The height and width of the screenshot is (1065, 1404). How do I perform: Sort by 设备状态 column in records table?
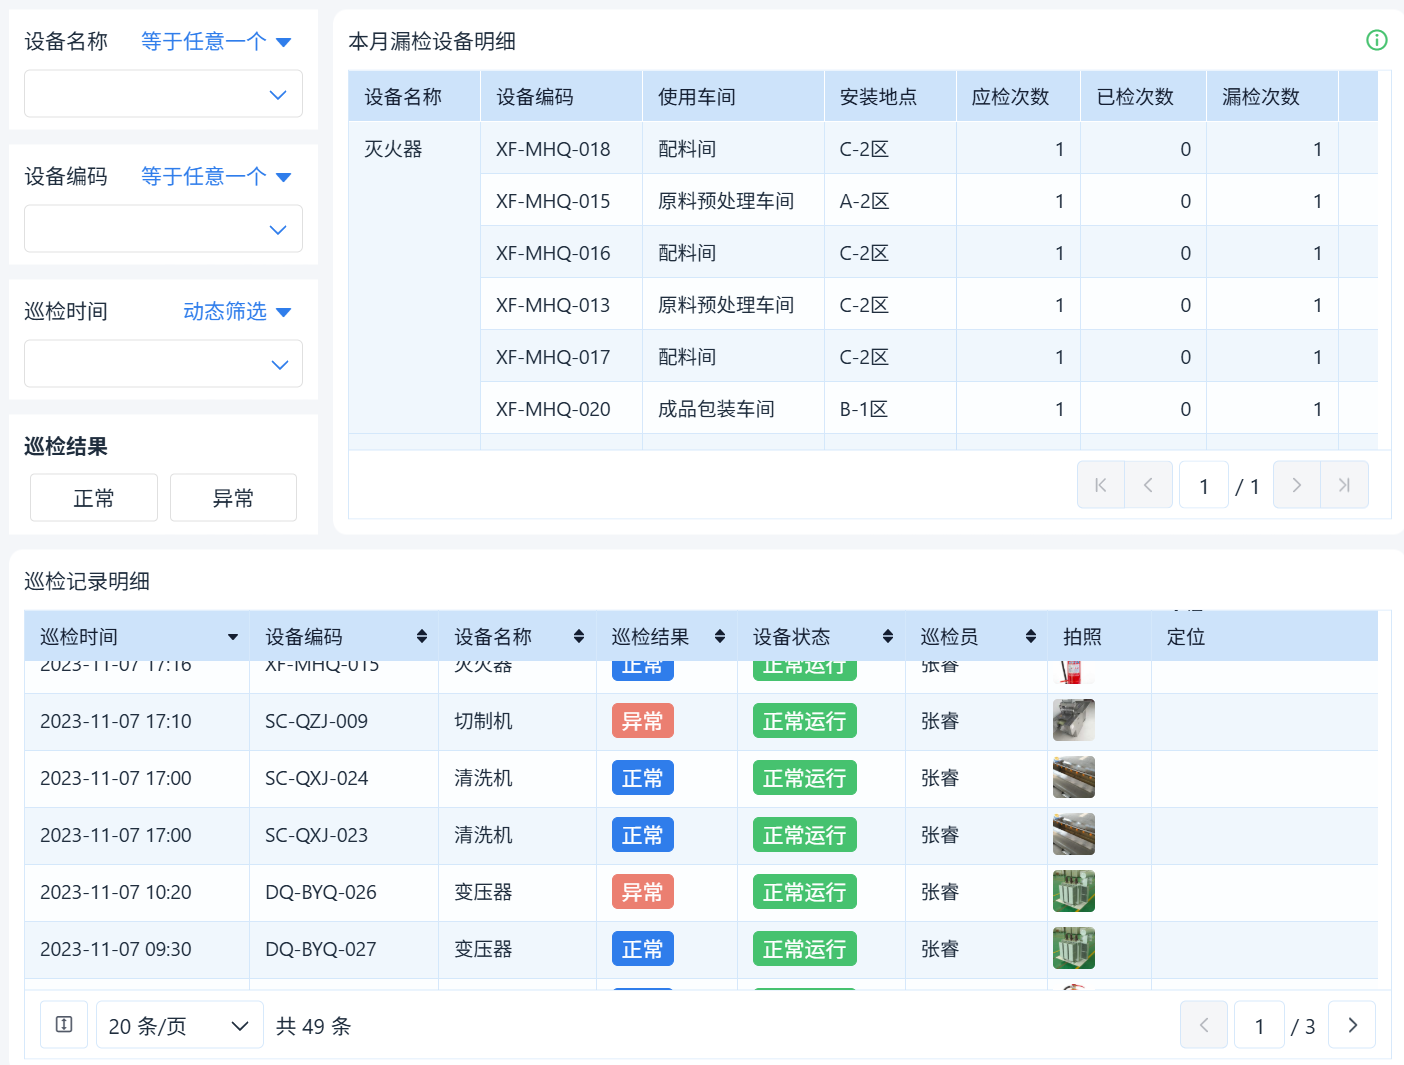click(x=887, y=637)
